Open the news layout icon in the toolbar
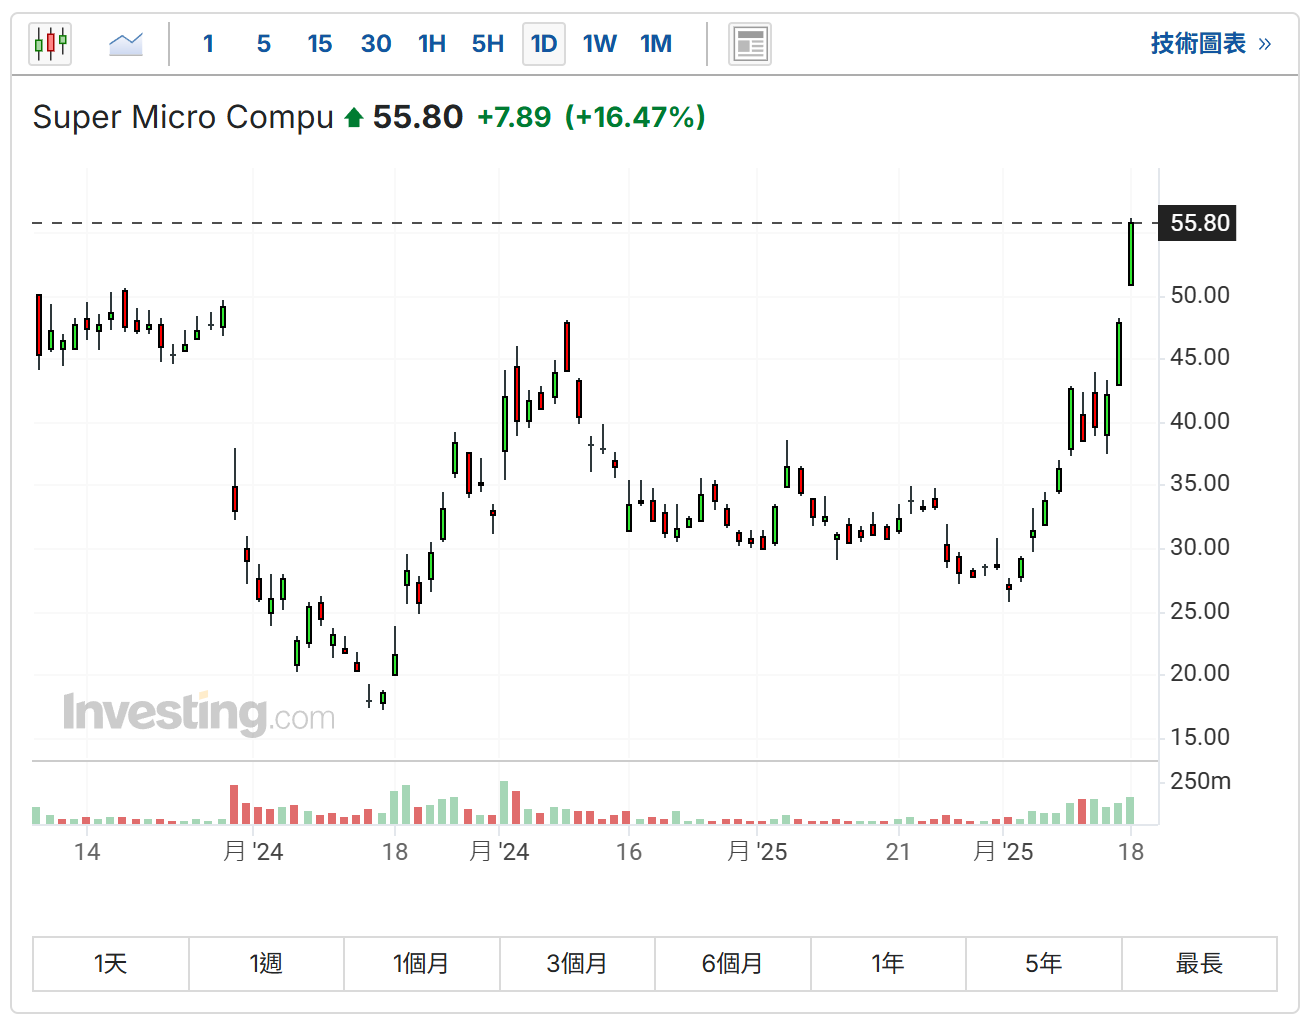1315x1019 pixels. click(x=750, y=44)
